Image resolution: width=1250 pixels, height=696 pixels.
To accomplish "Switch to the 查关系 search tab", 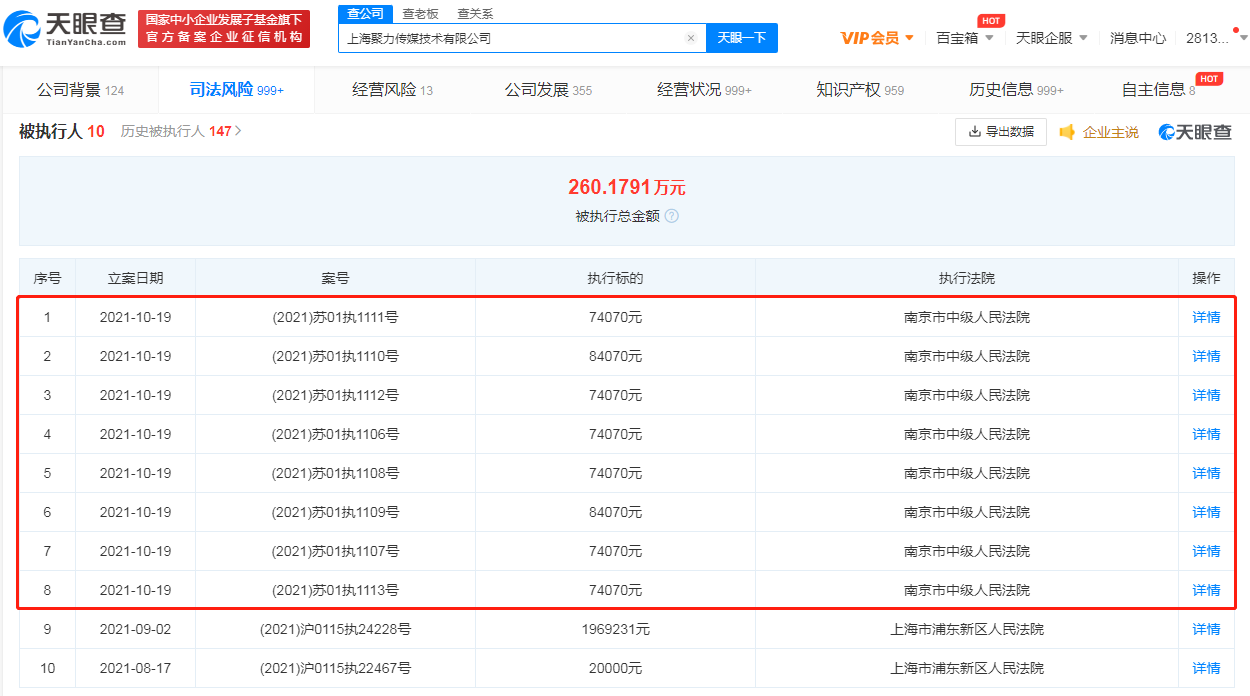I will pos(475,14).
